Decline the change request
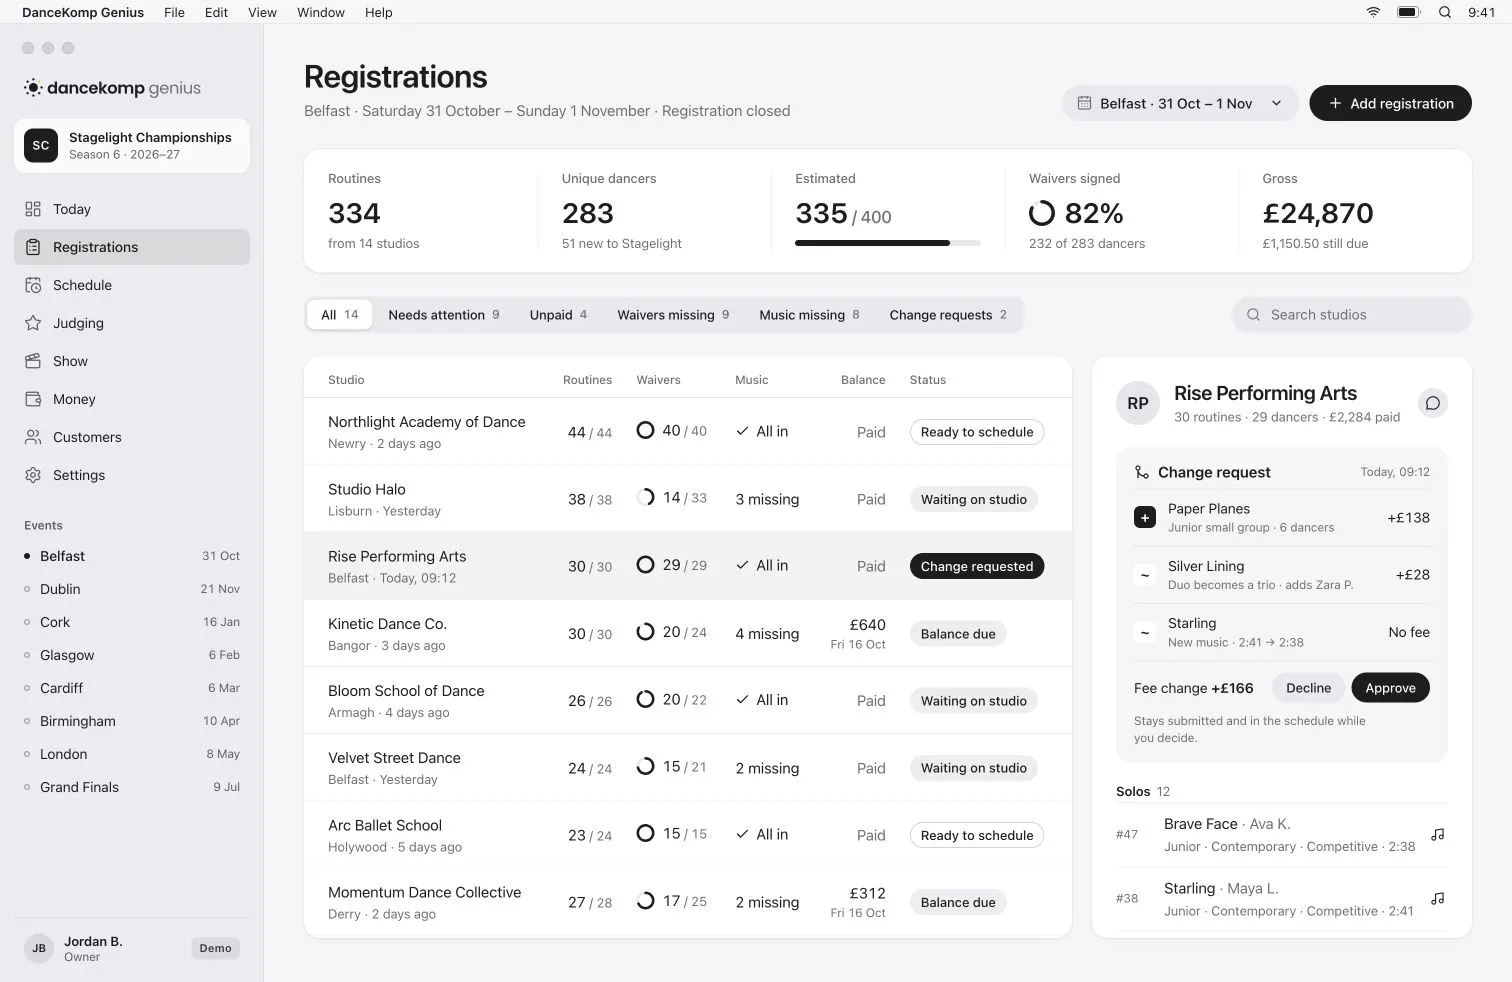Viewport: 1512px width, 982px height. (1308, 688)
